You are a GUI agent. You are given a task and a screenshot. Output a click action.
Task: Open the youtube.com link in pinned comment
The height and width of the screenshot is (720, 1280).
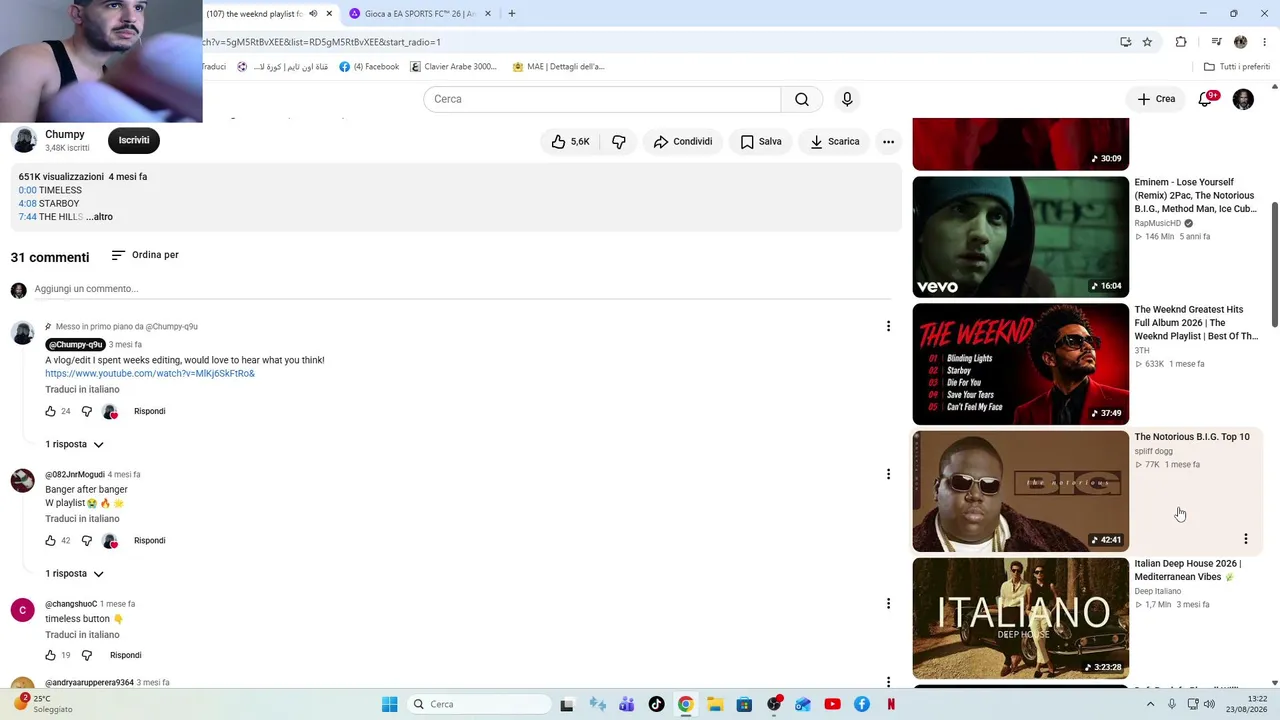[x=150, y=374]
